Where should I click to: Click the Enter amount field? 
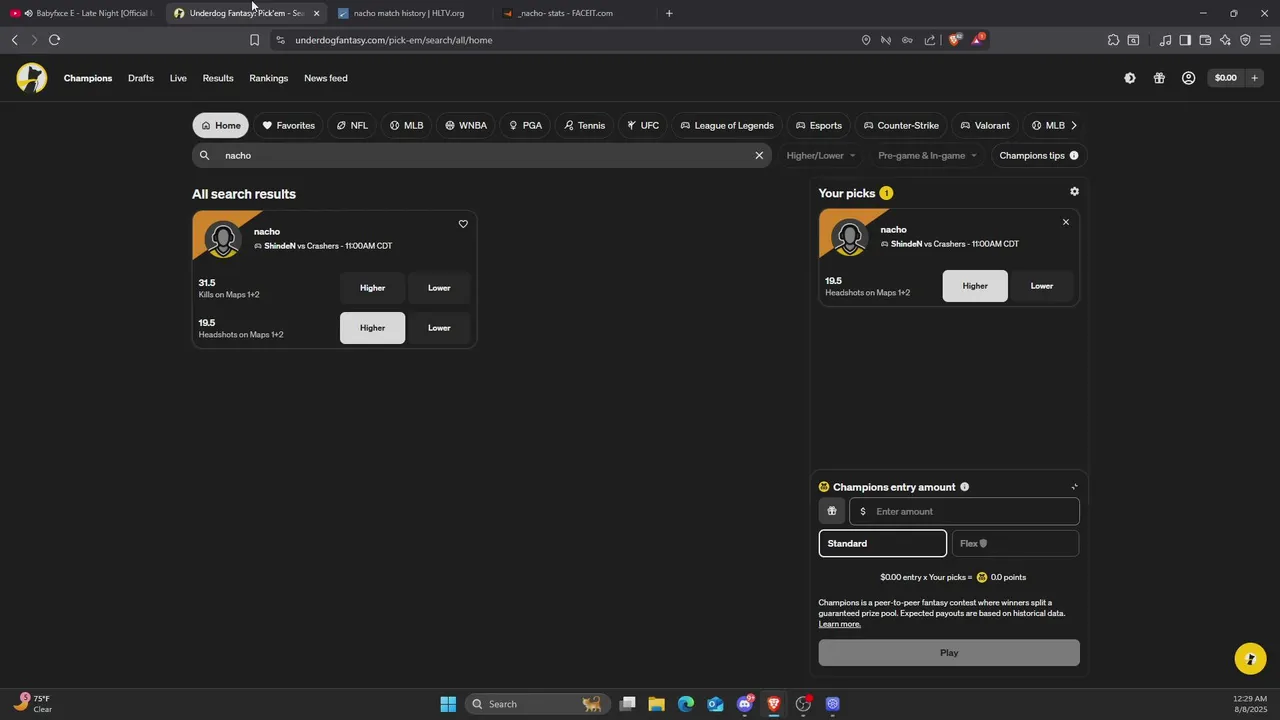(x=964, y=511)
